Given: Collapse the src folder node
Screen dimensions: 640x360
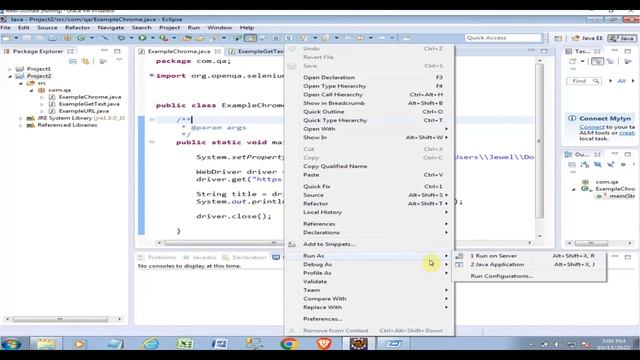Looking at the screenshot, I should 21,83.
